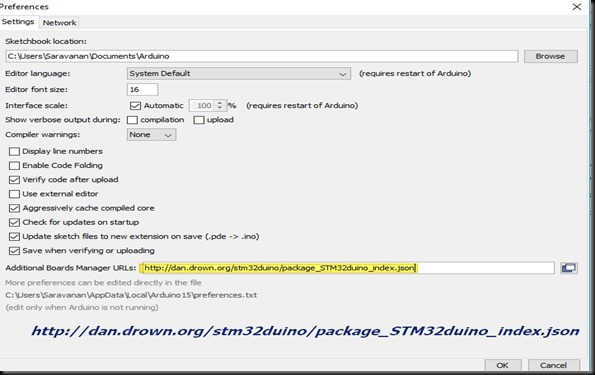This screenshot has height=375, width=595.
Task: Click the interface scale percentage field
Action: coord(202,106)
